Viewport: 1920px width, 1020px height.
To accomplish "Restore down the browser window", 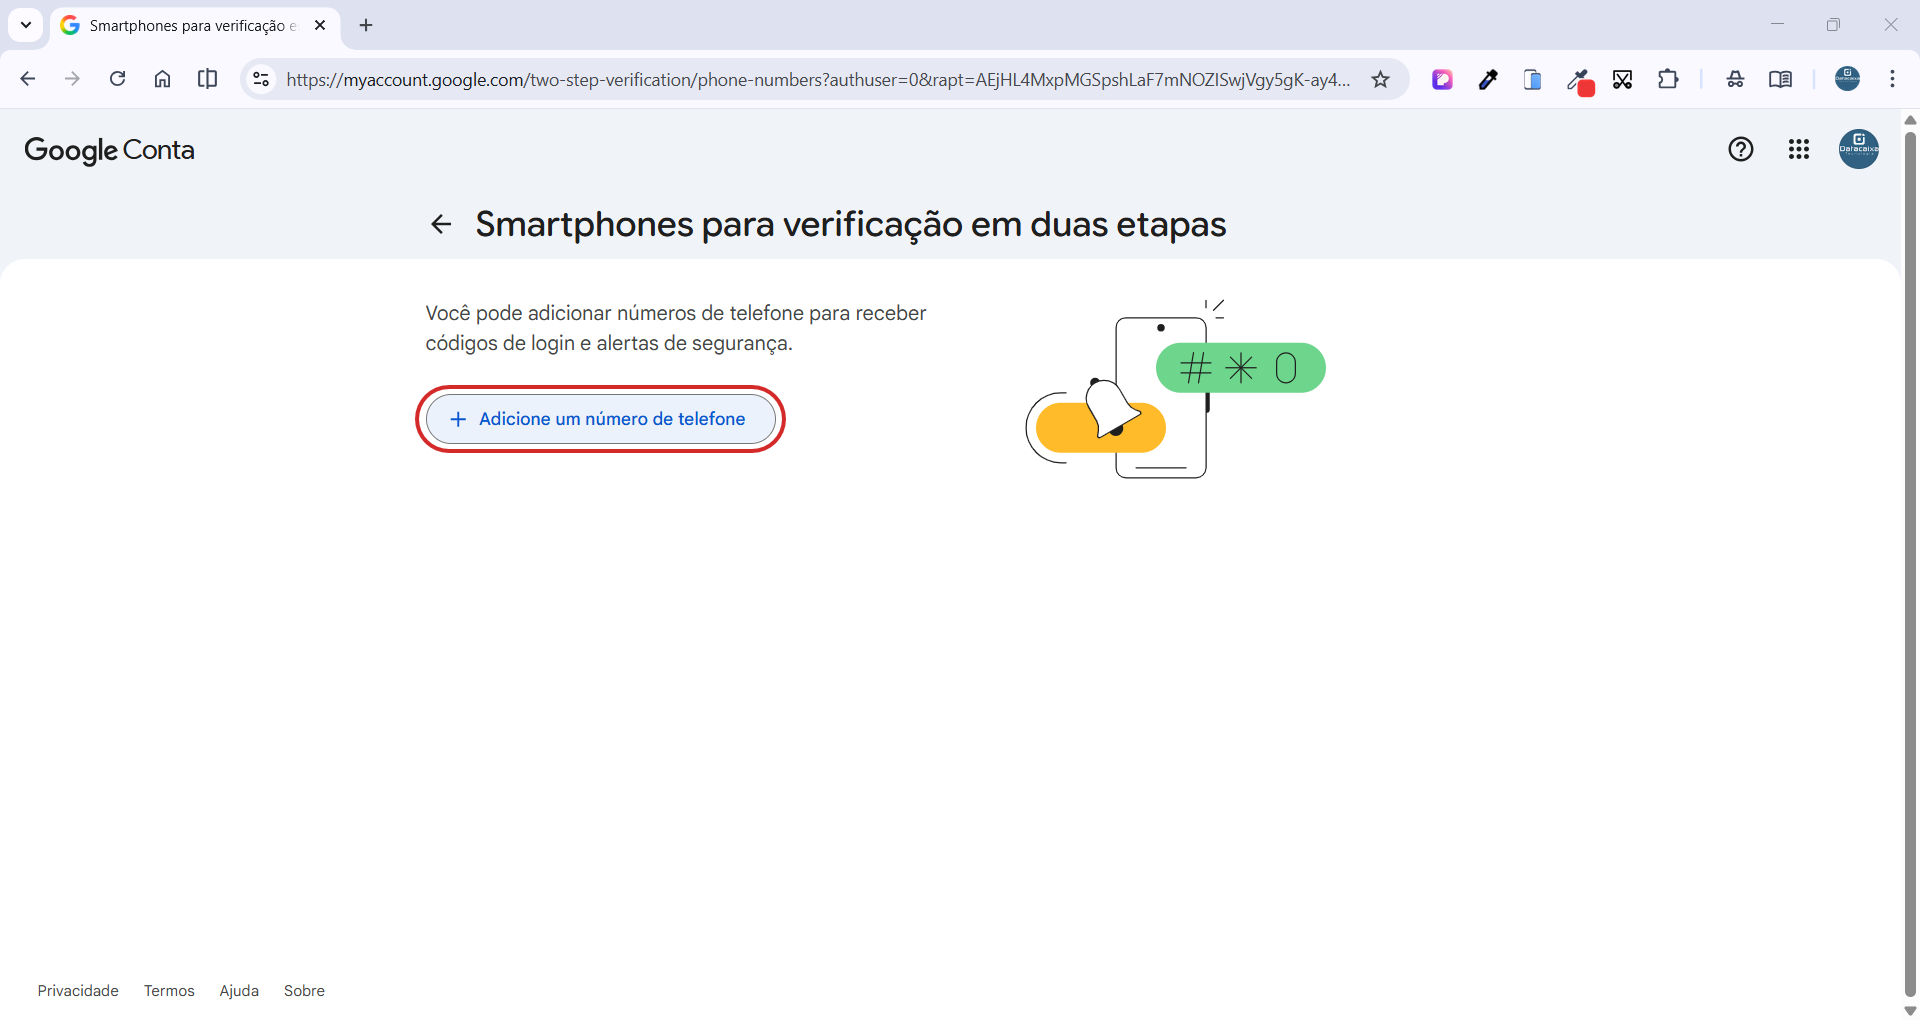I will (x=1833, y=25).
